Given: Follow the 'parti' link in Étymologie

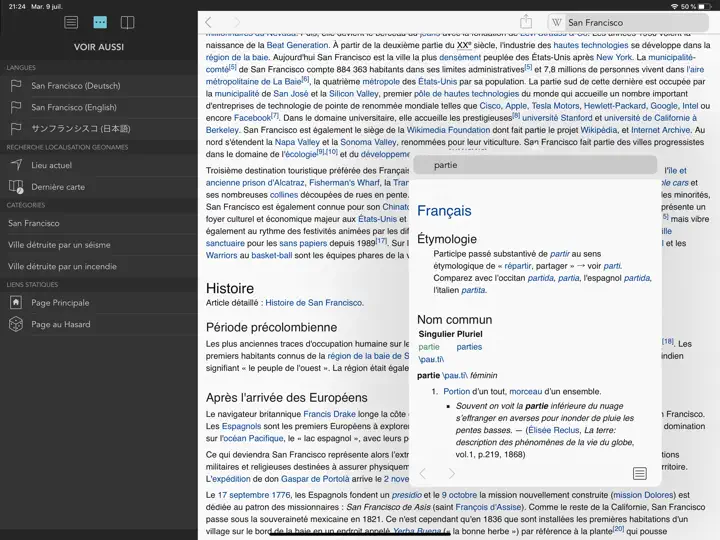Looking at the screenshot, I should point(612,266).
